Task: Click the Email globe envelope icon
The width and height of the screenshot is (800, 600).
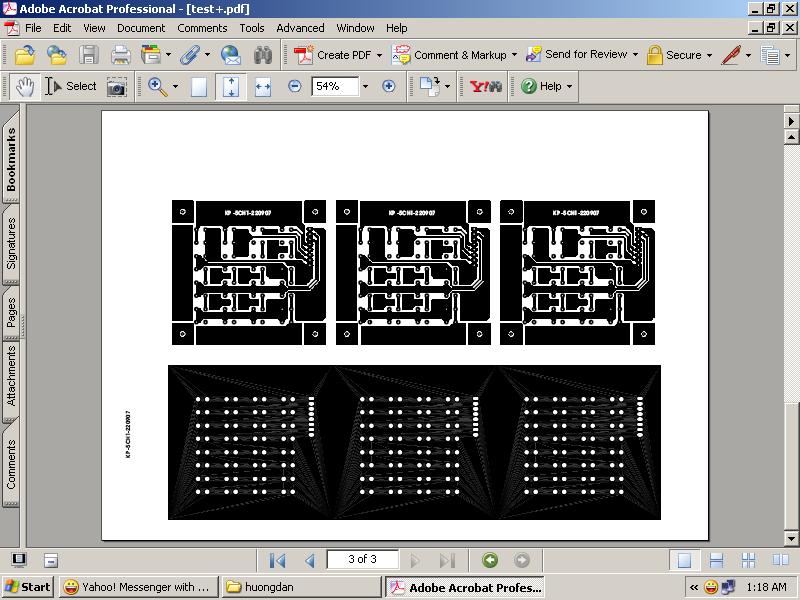Action: tap(231, 55)
